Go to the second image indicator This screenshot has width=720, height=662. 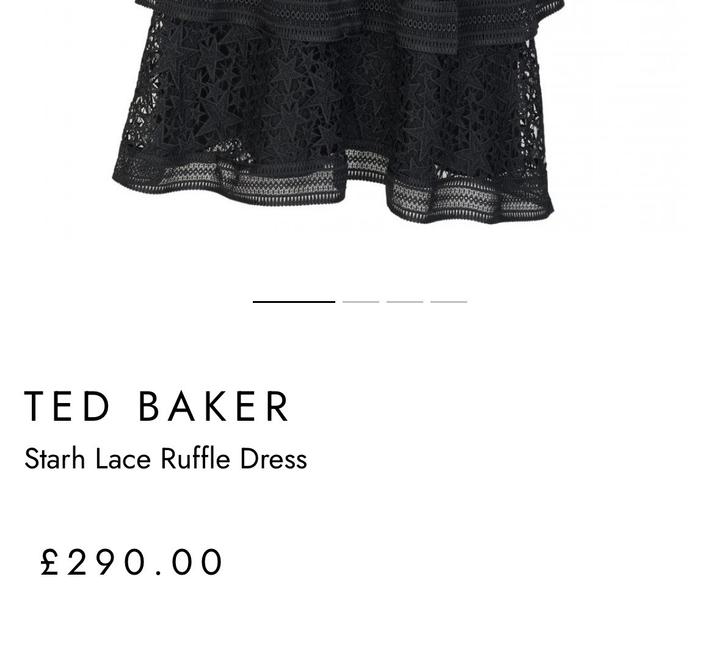tap(361, 302)
